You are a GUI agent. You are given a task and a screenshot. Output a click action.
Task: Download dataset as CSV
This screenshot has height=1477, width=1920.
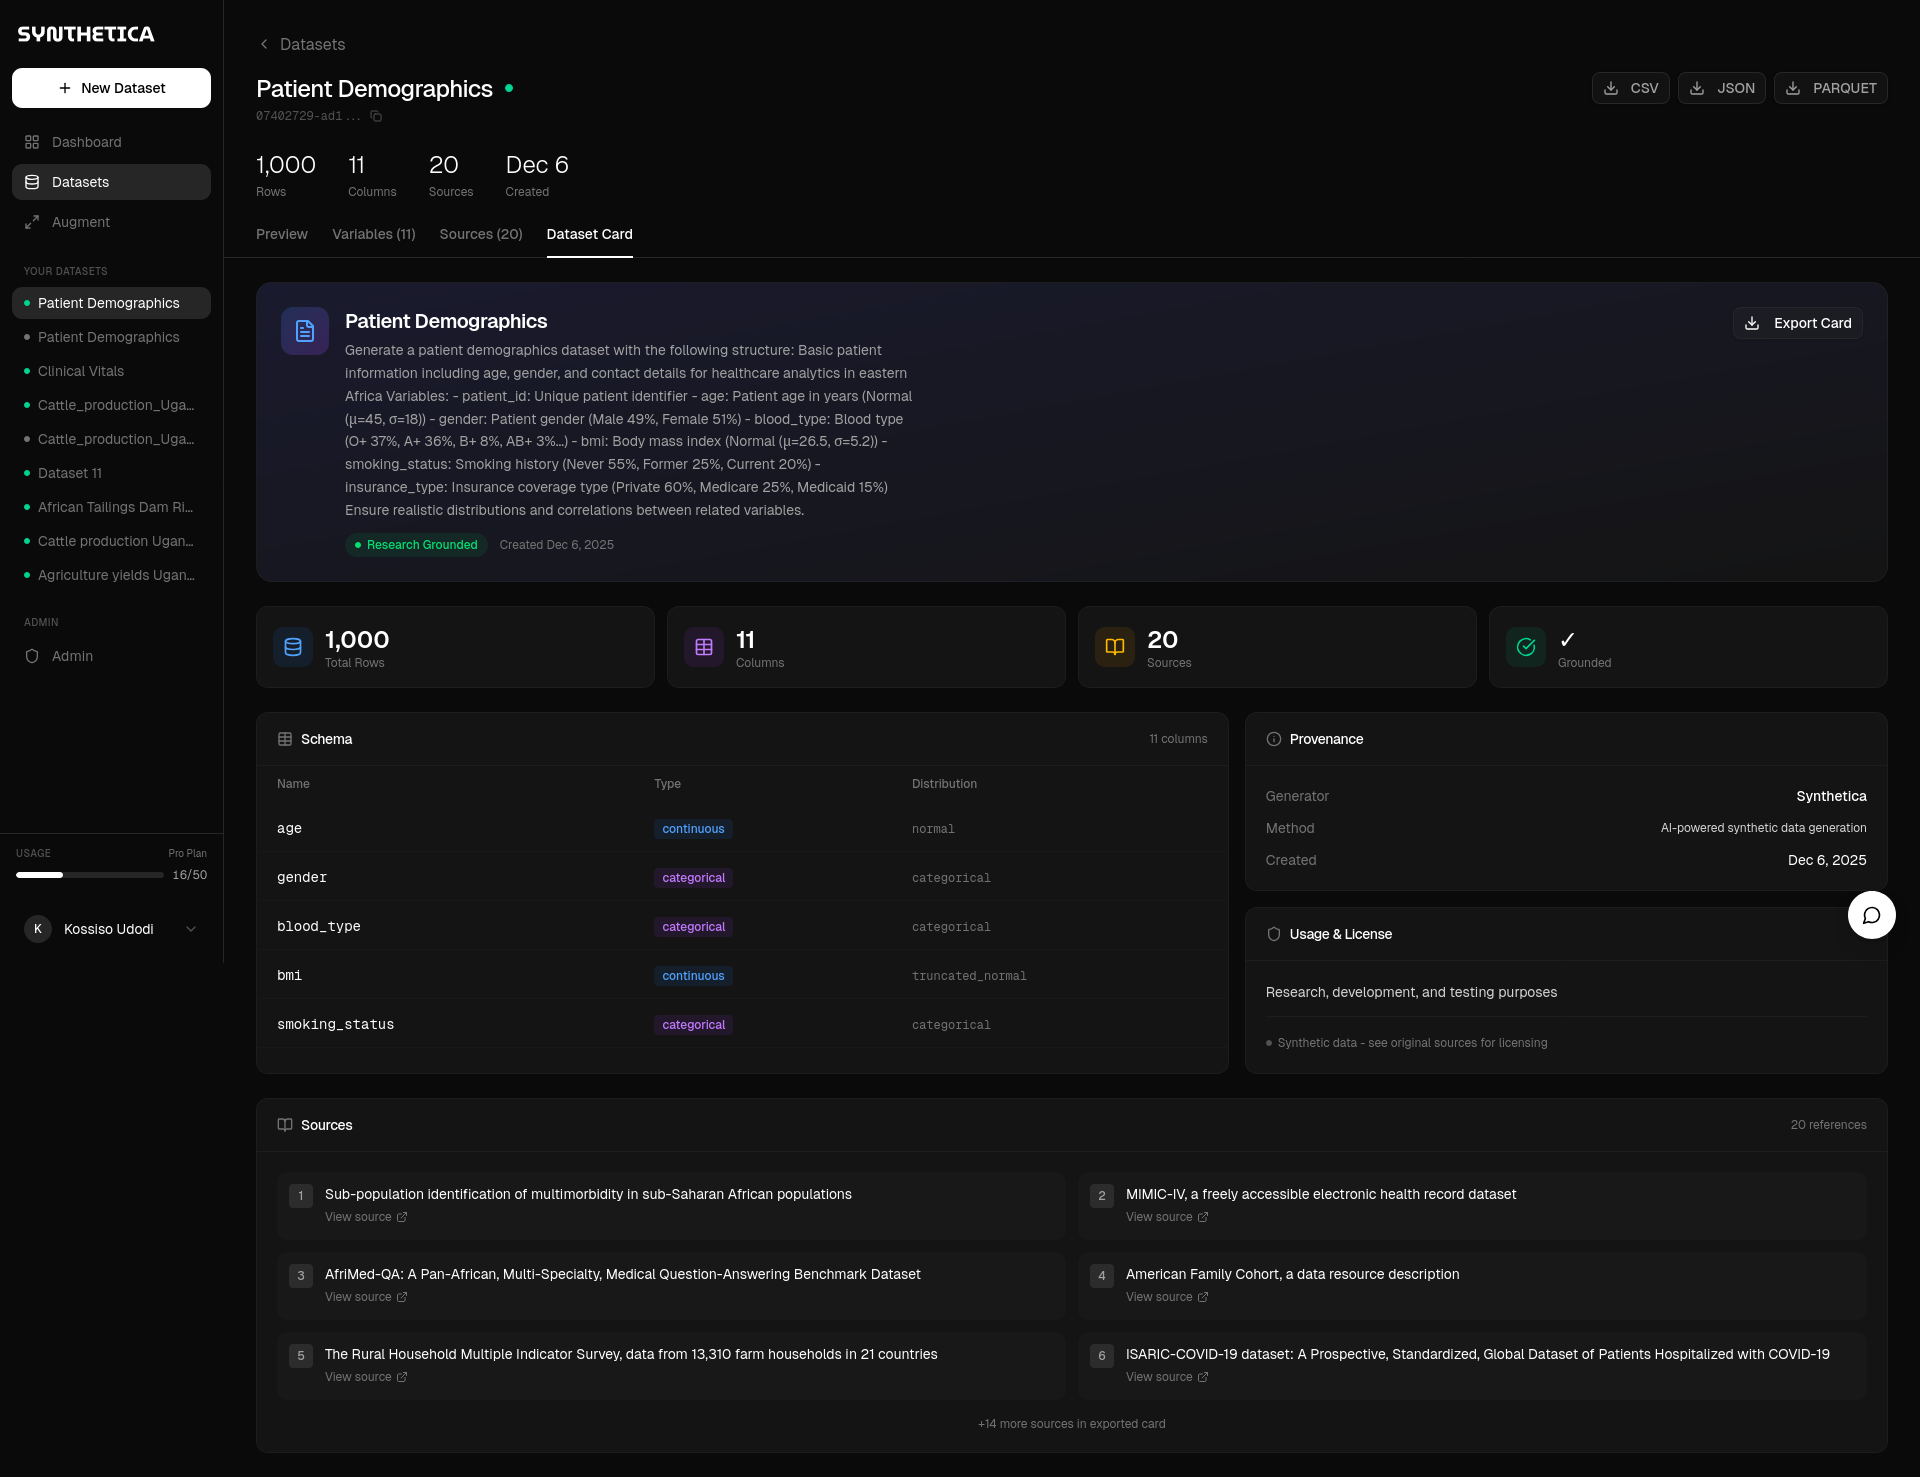tap(1630, 88)
